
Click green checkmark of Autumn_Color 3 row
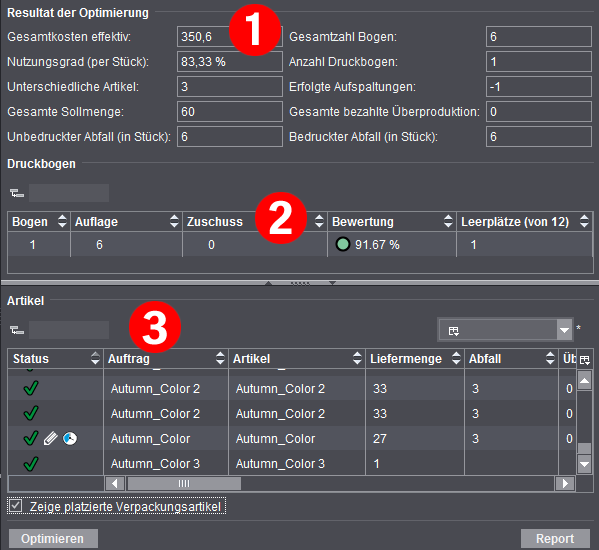click(31, 464)
